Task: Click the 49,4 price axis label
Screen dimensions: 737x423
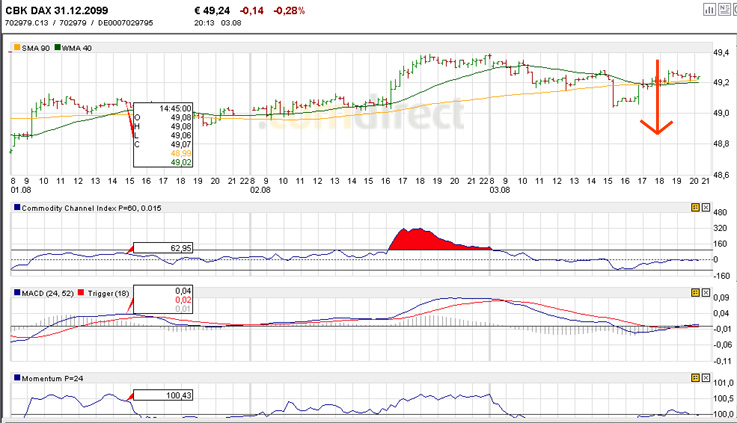Action: [721, 52]
